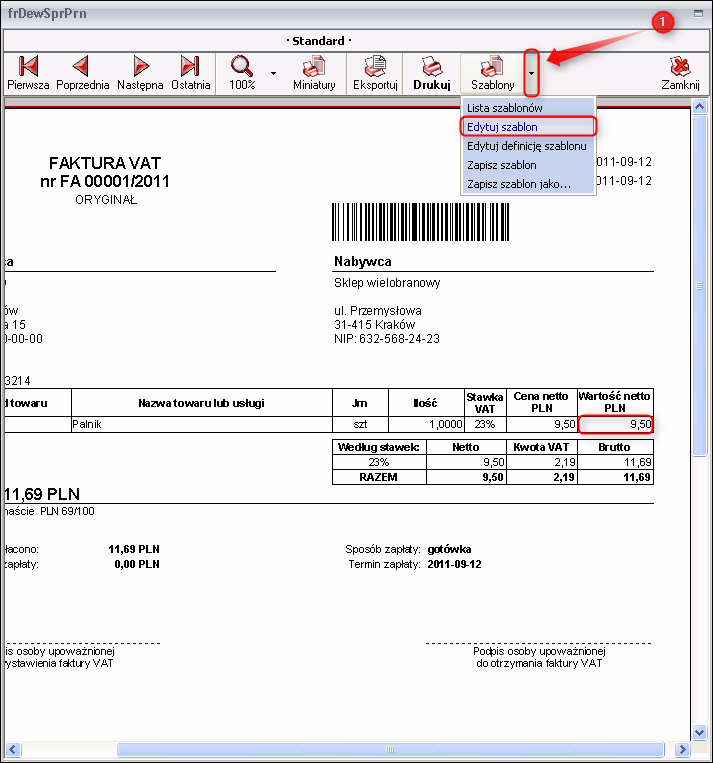
Task: Export the document via Eksportuj
Action: [375, 73]
